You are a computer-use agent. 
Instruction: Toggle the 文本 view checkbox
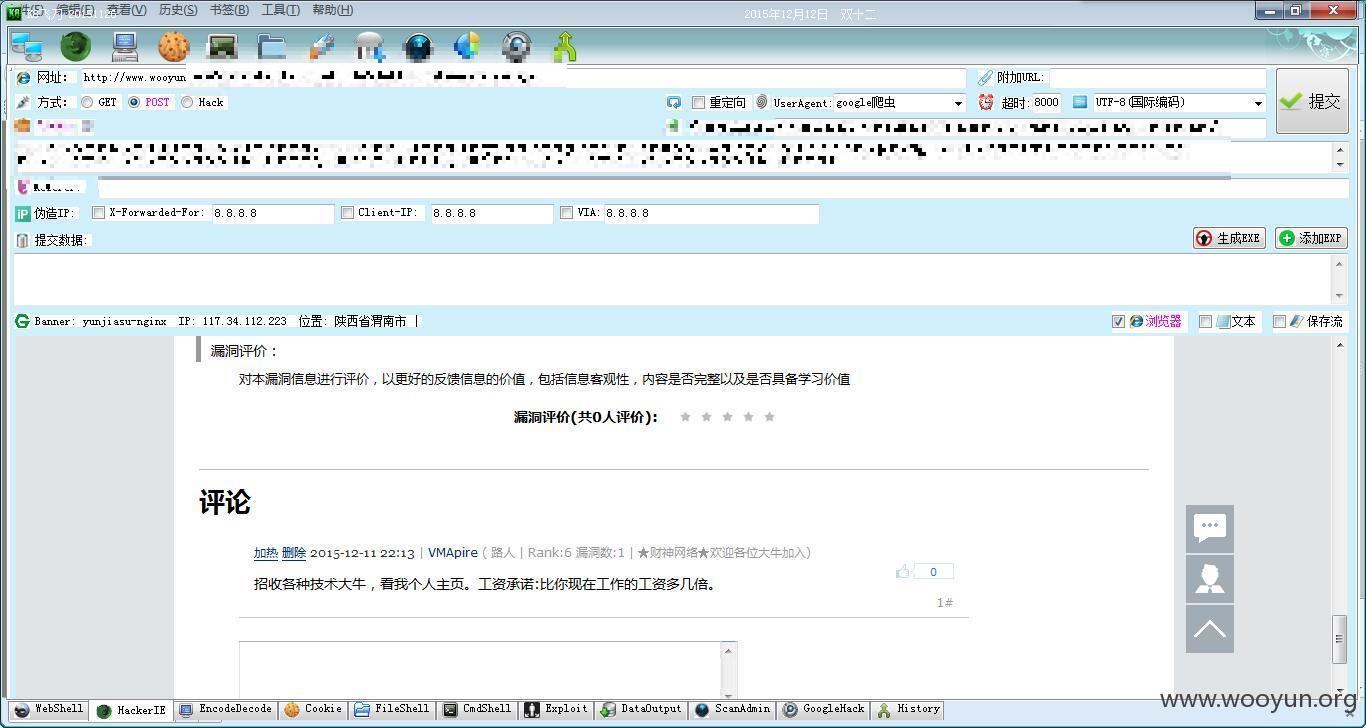[1205, 321]
